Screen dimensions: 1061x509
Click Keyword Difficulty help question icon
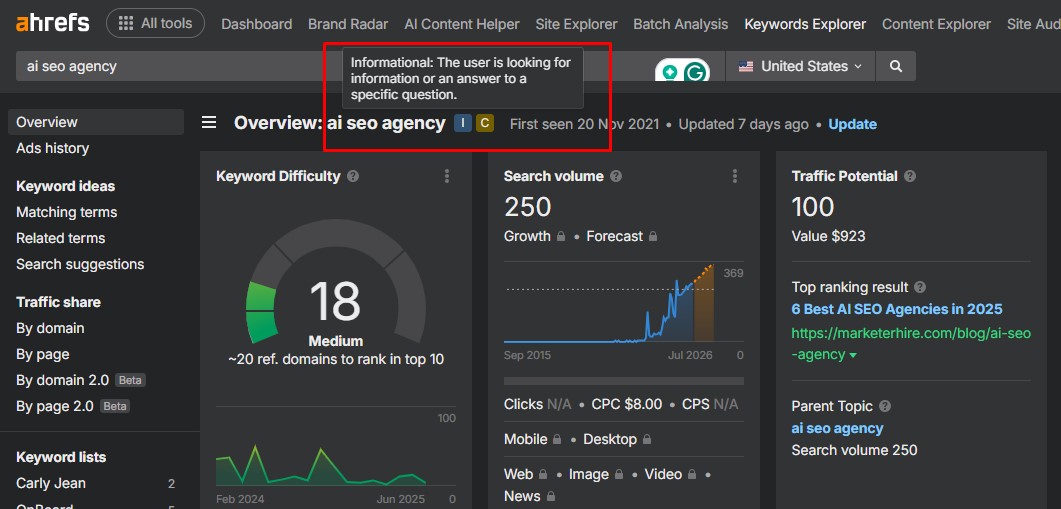pos(353,176)
